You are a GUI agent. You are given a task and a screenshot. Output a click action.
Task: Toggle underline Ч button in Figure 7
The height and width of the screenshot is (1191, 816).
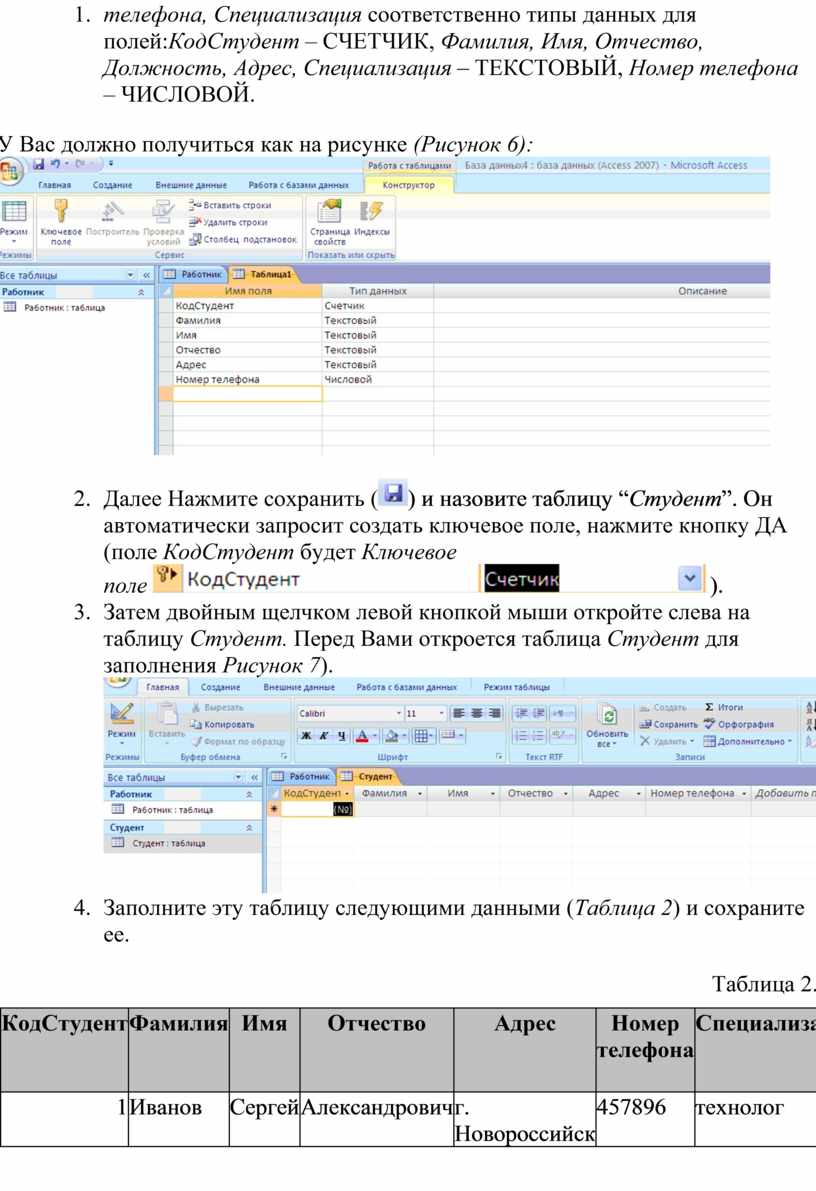[342, 735]
